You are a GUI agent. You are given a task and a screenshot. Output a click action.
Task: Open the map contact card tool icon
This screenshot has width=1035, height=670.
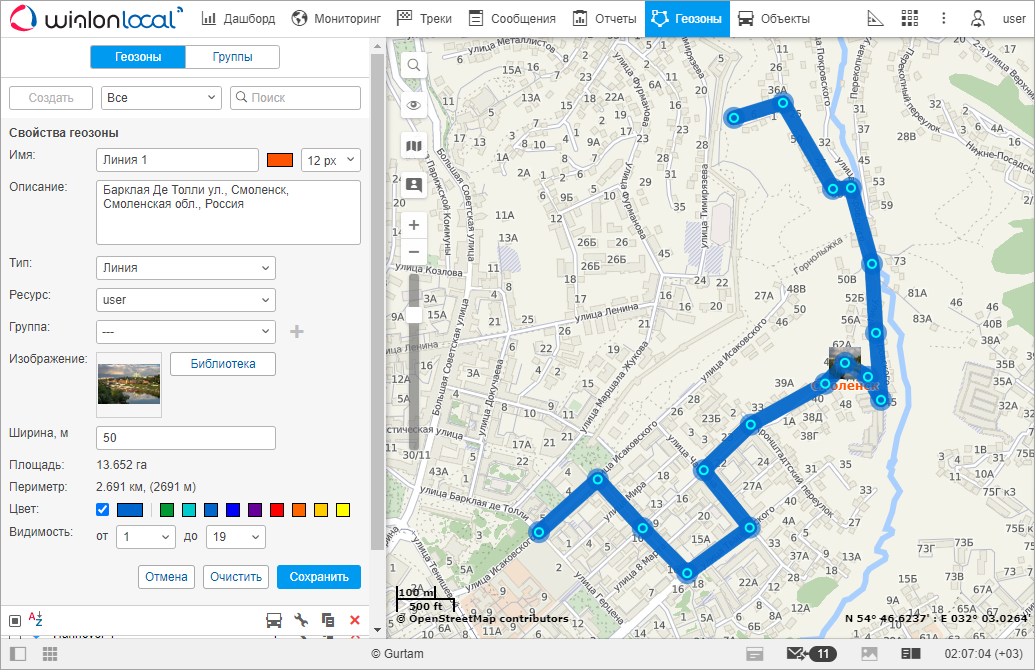coord(414,185)
